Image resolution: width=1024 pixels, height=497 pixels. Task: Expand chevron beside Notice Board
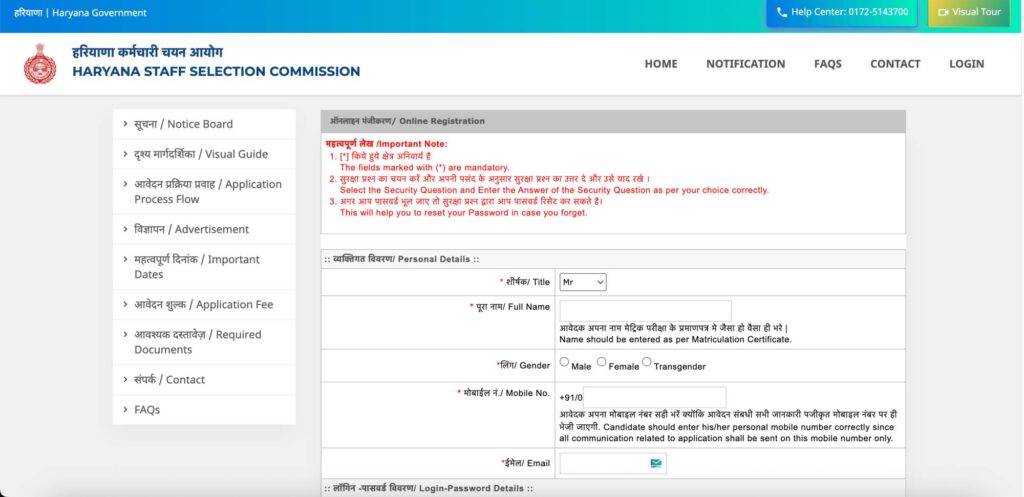(125, 123)
